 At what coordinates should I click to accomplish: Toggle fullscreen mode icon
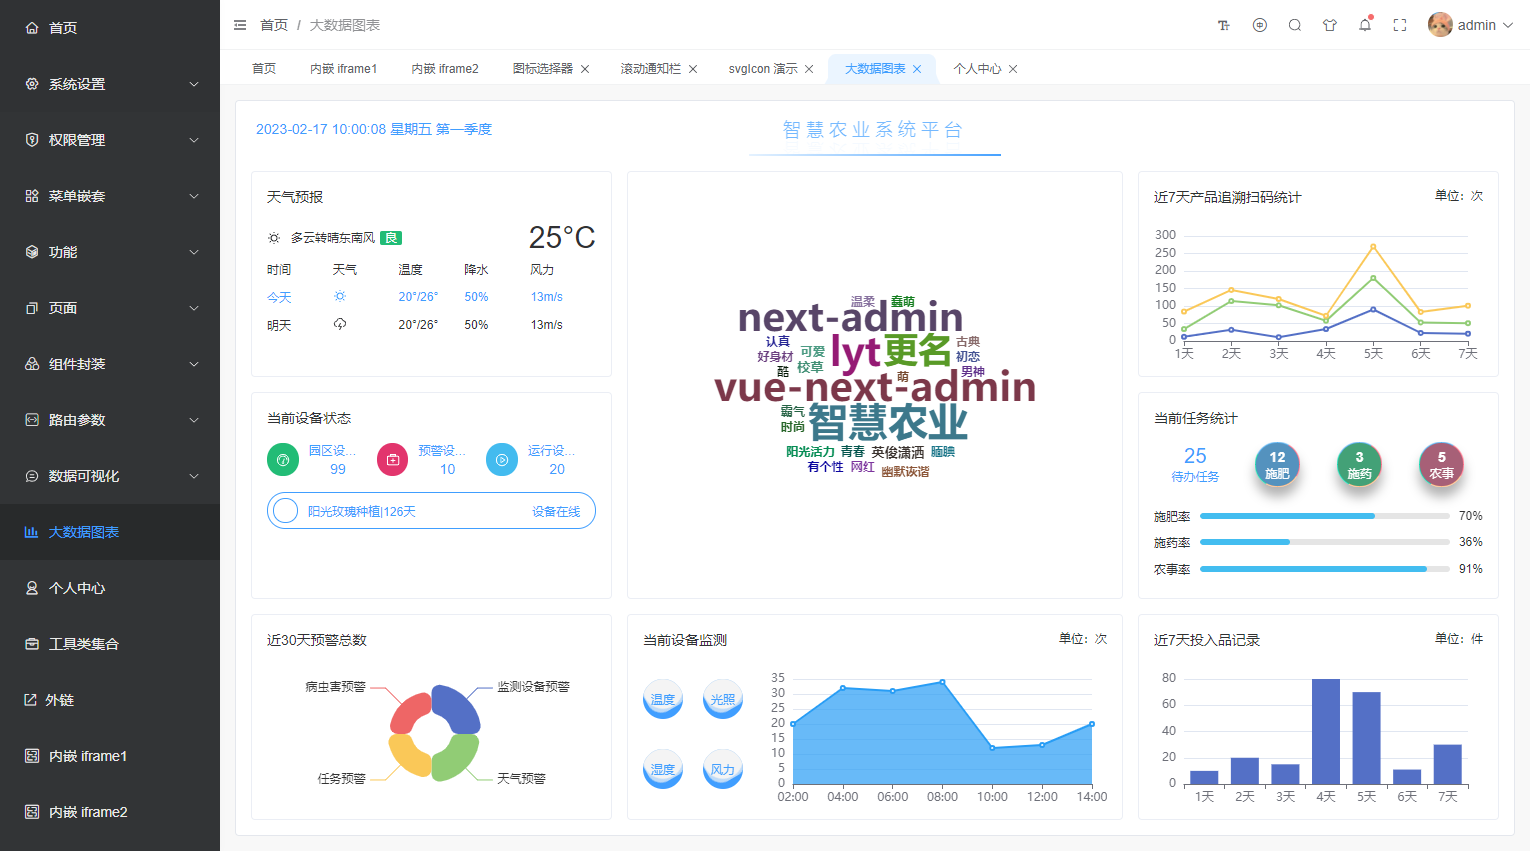(1400, 25)
